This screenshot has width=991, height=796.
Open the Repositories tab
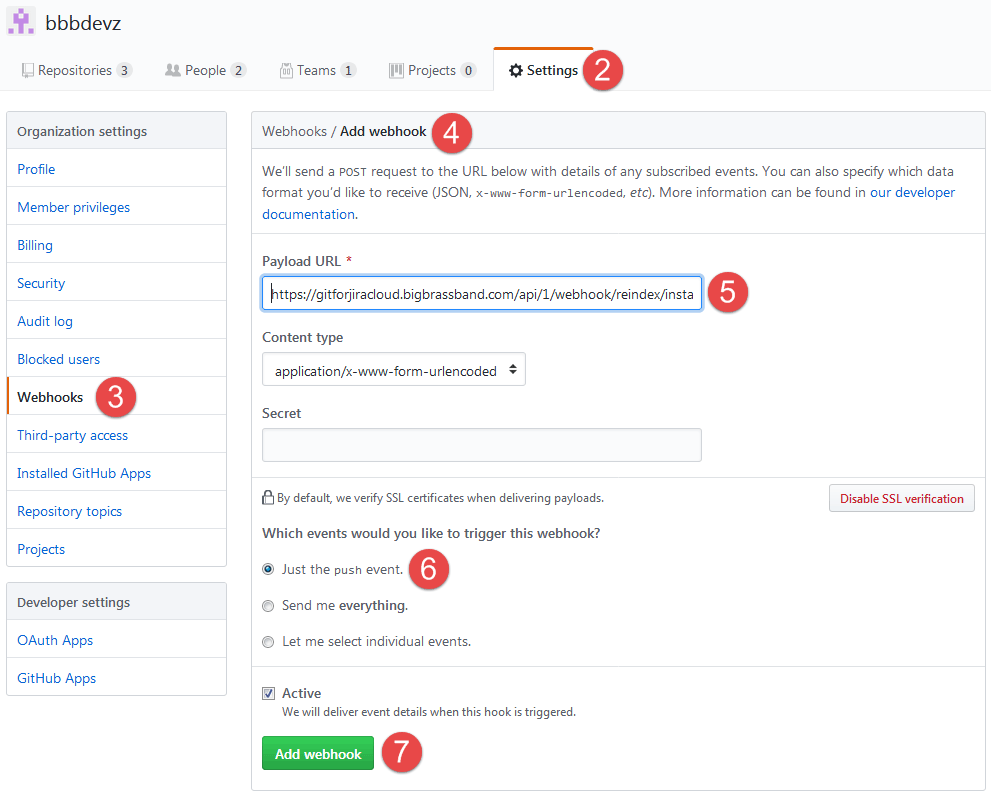76,70
